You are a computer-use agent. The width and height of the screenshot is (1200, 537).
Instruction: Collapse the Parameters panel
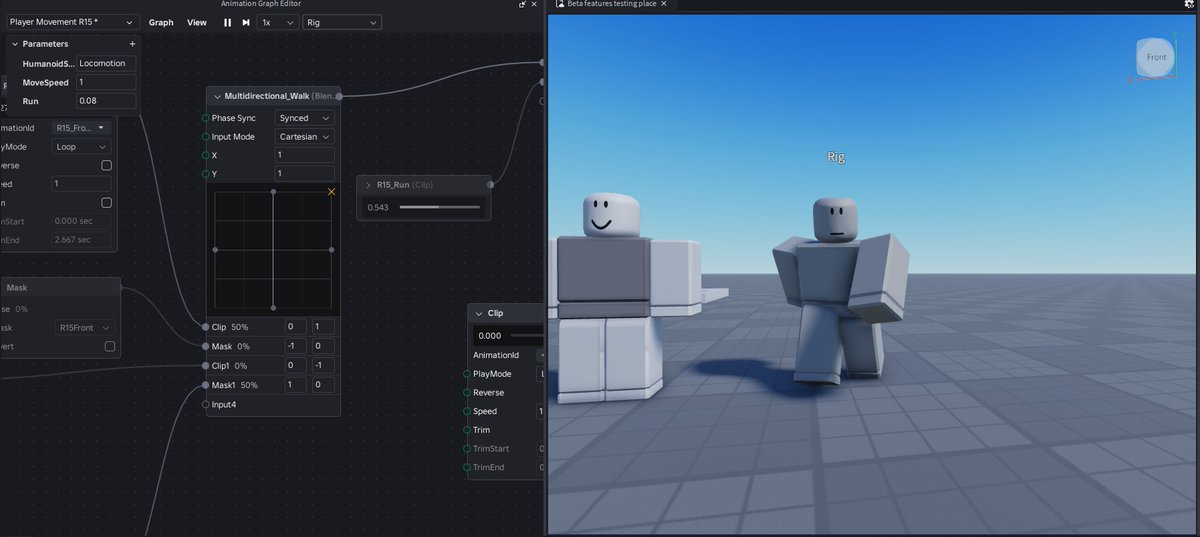click(x=14, y=44)
